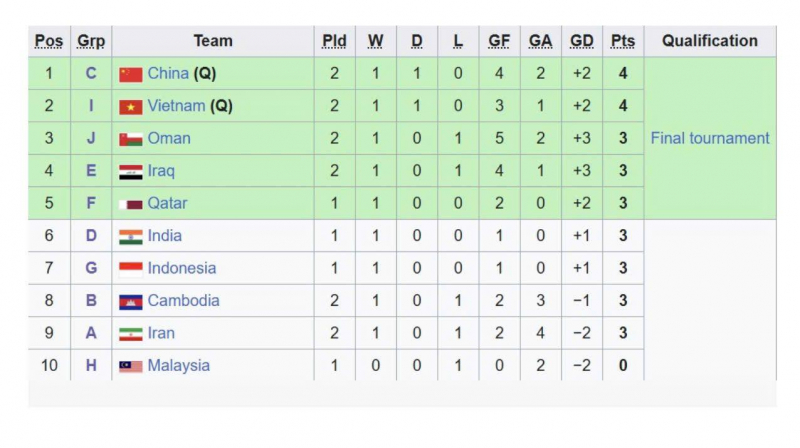Click the GD column header
800x448 pixels.
(582, 41)
